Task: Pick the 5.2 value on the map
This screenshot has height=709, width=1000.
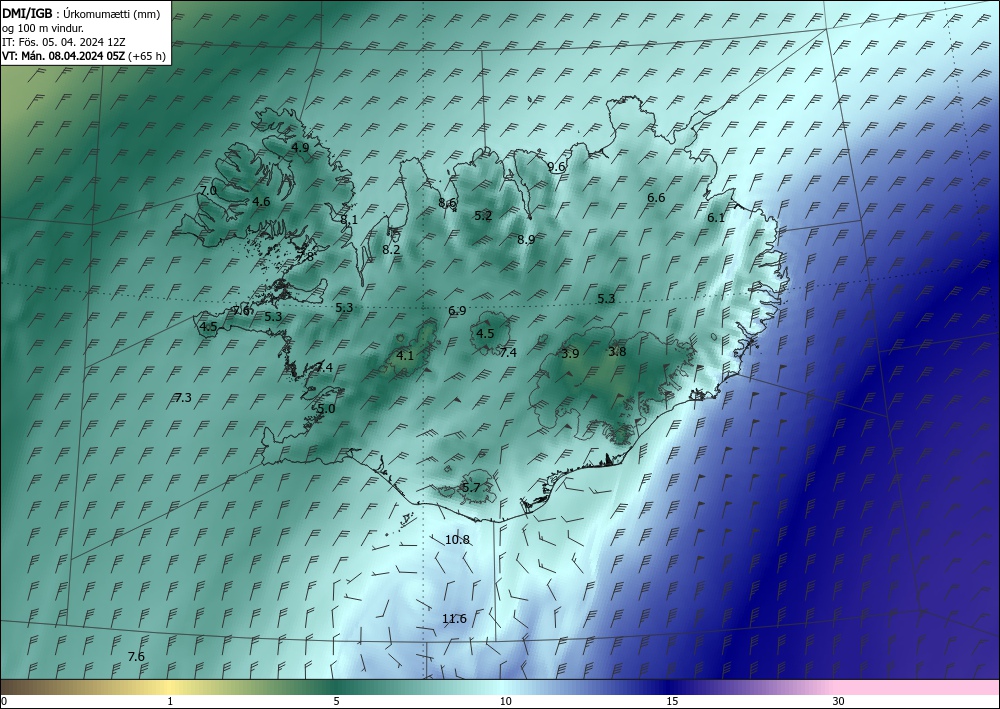Action: tap(483, 216)
